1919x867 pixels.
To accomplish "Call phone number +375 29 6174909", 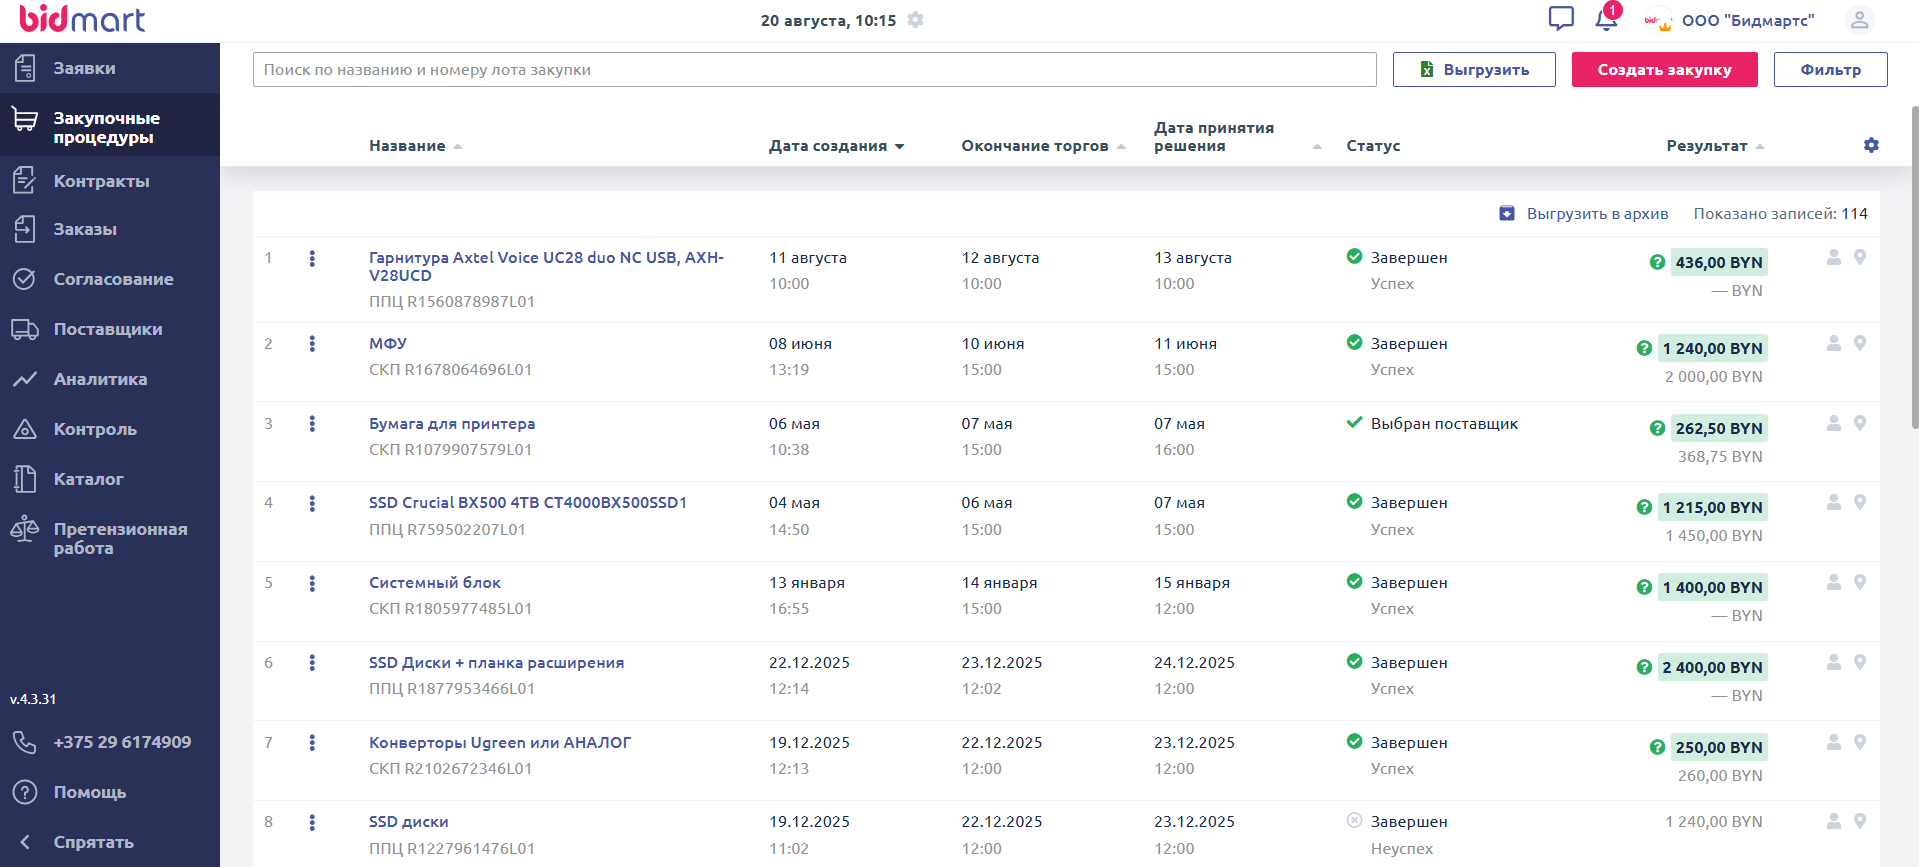I will pos(122,742).
